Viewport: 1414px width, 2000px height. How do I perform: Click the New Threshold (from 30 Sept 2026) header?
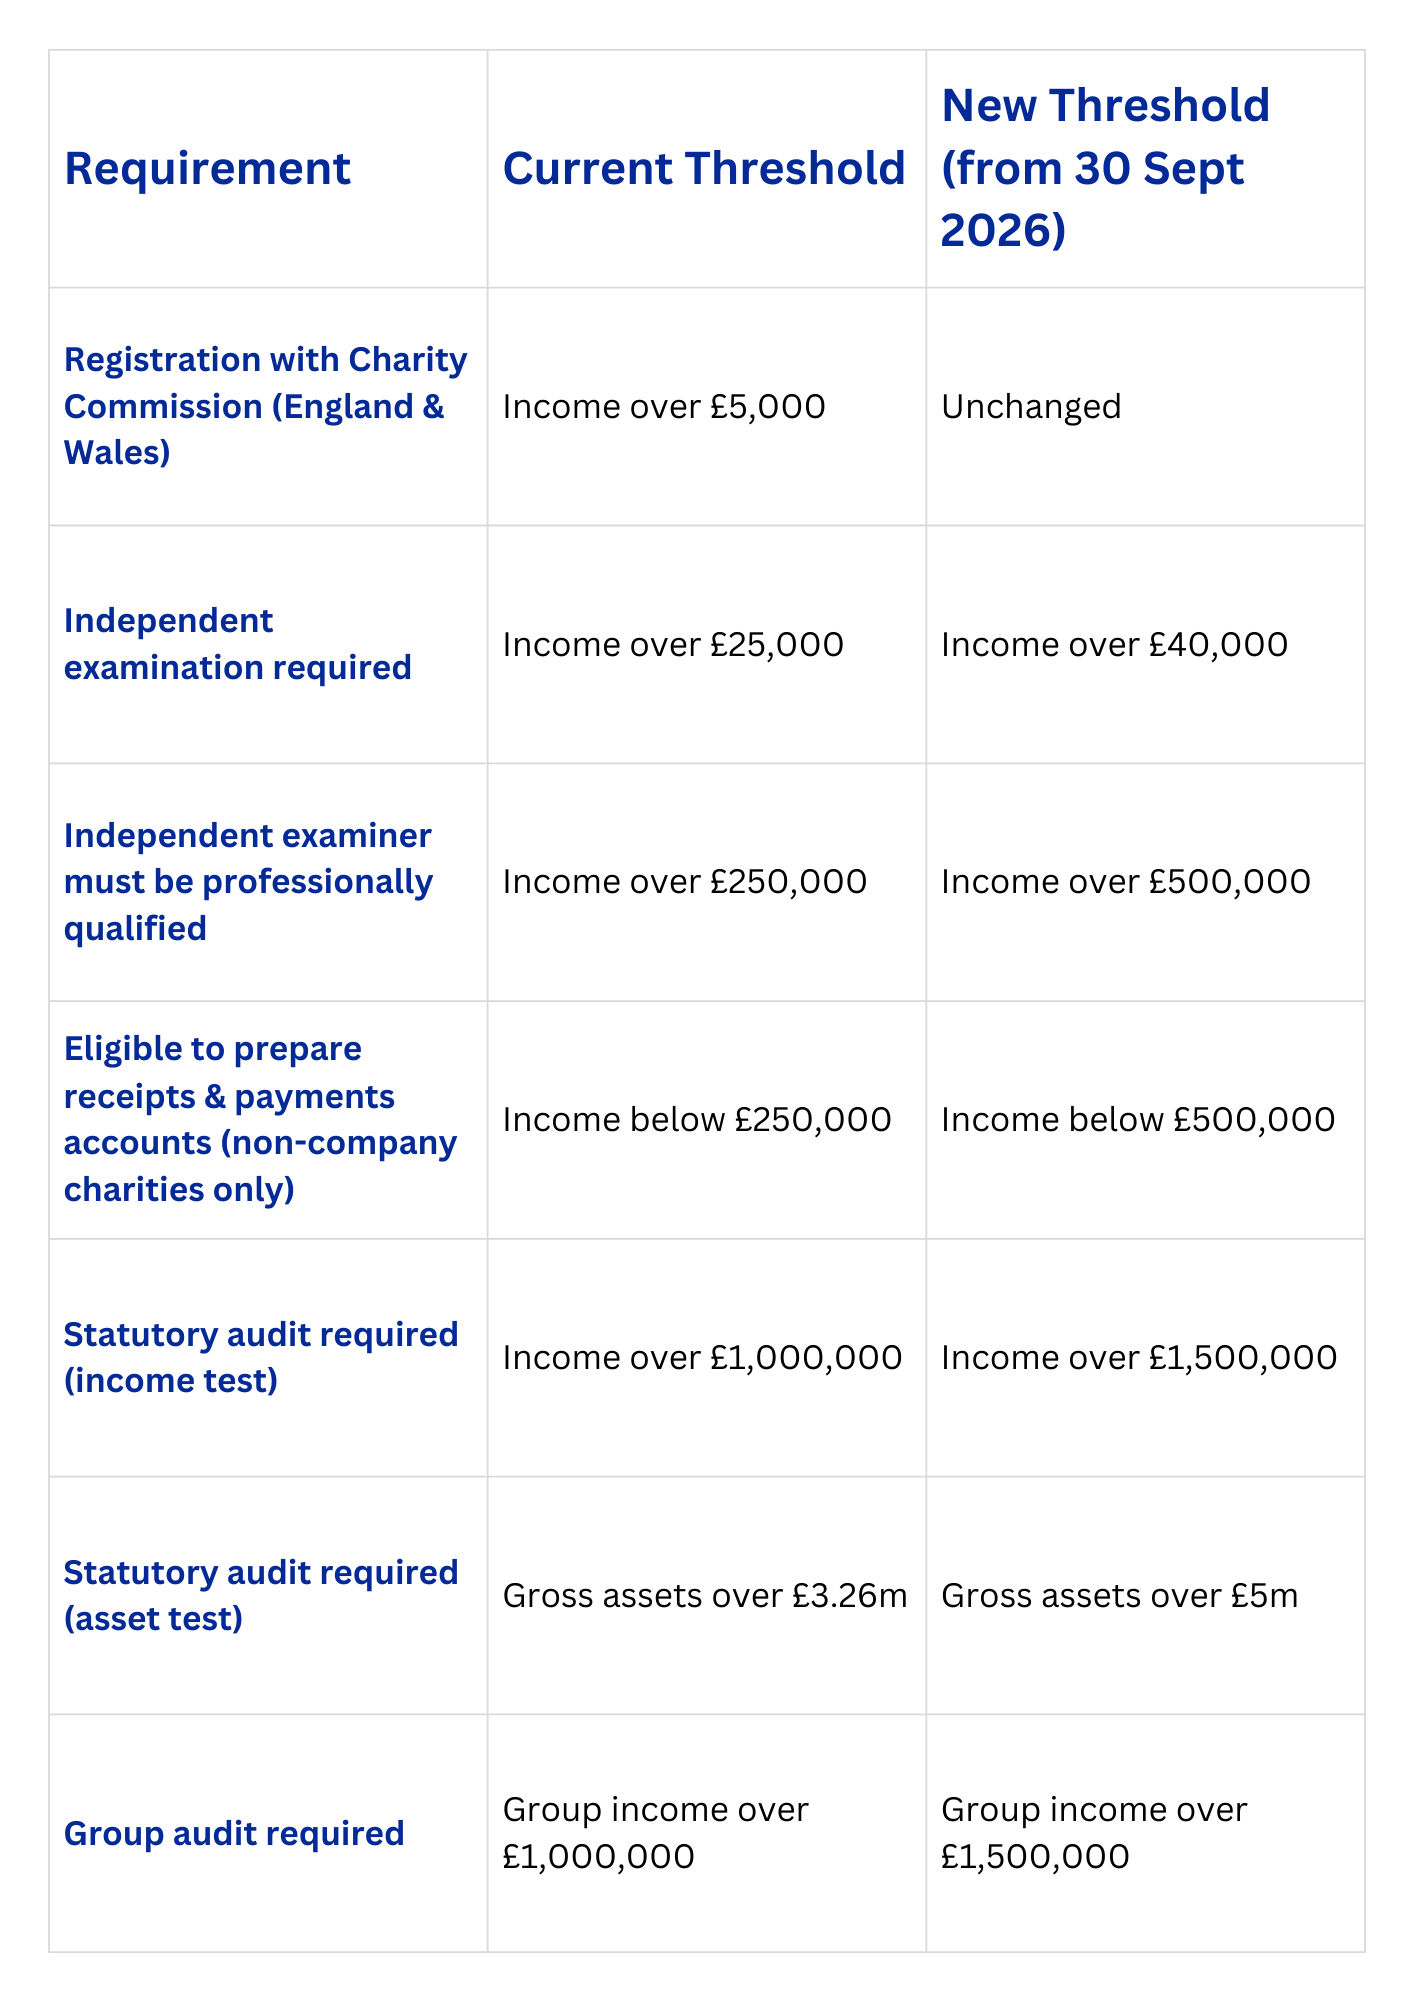point(1105,168)
